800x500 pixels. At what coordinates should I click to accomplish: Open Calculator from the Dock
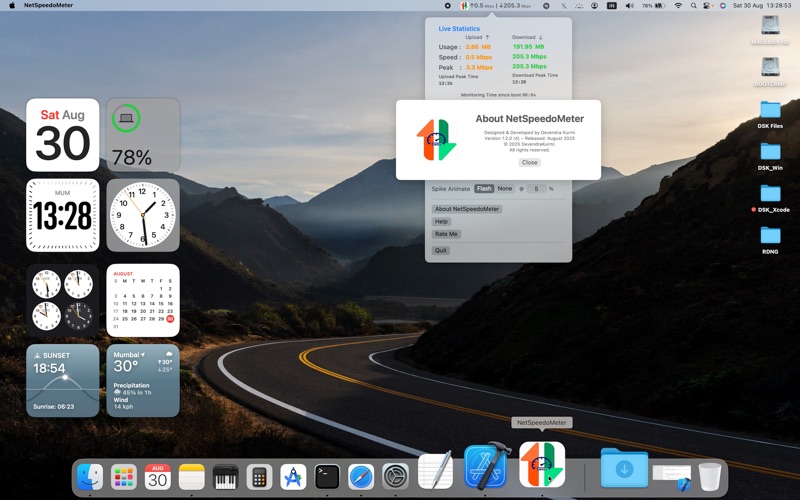click(x=259, y=477)
